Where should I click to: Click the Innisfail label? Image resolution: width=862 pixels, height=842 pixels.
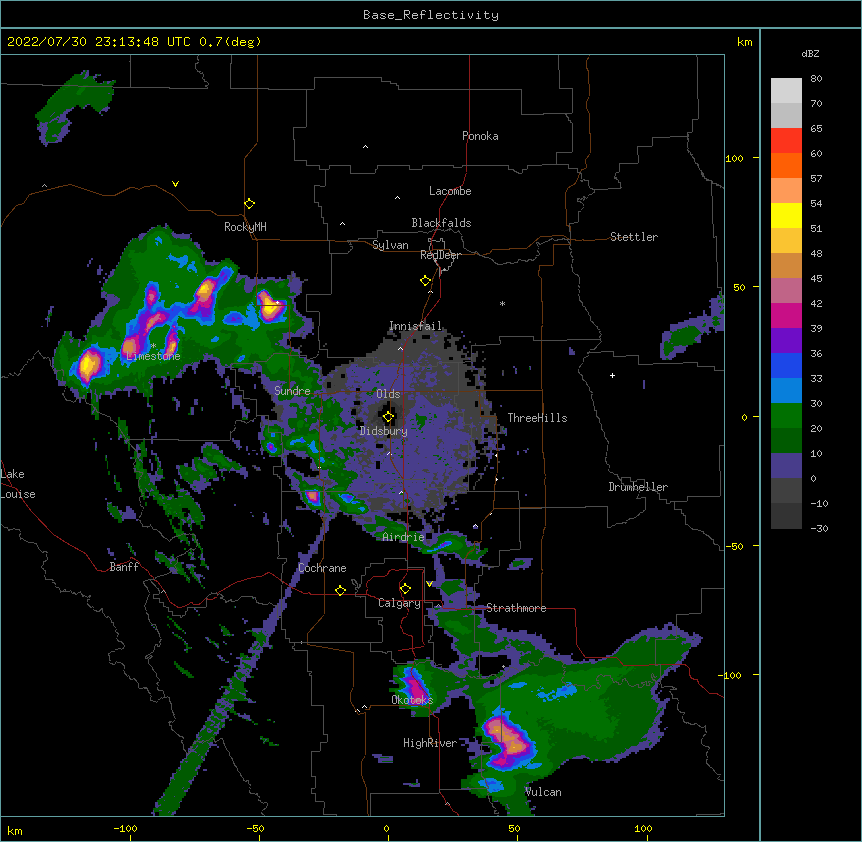click(x=415, y=326)
